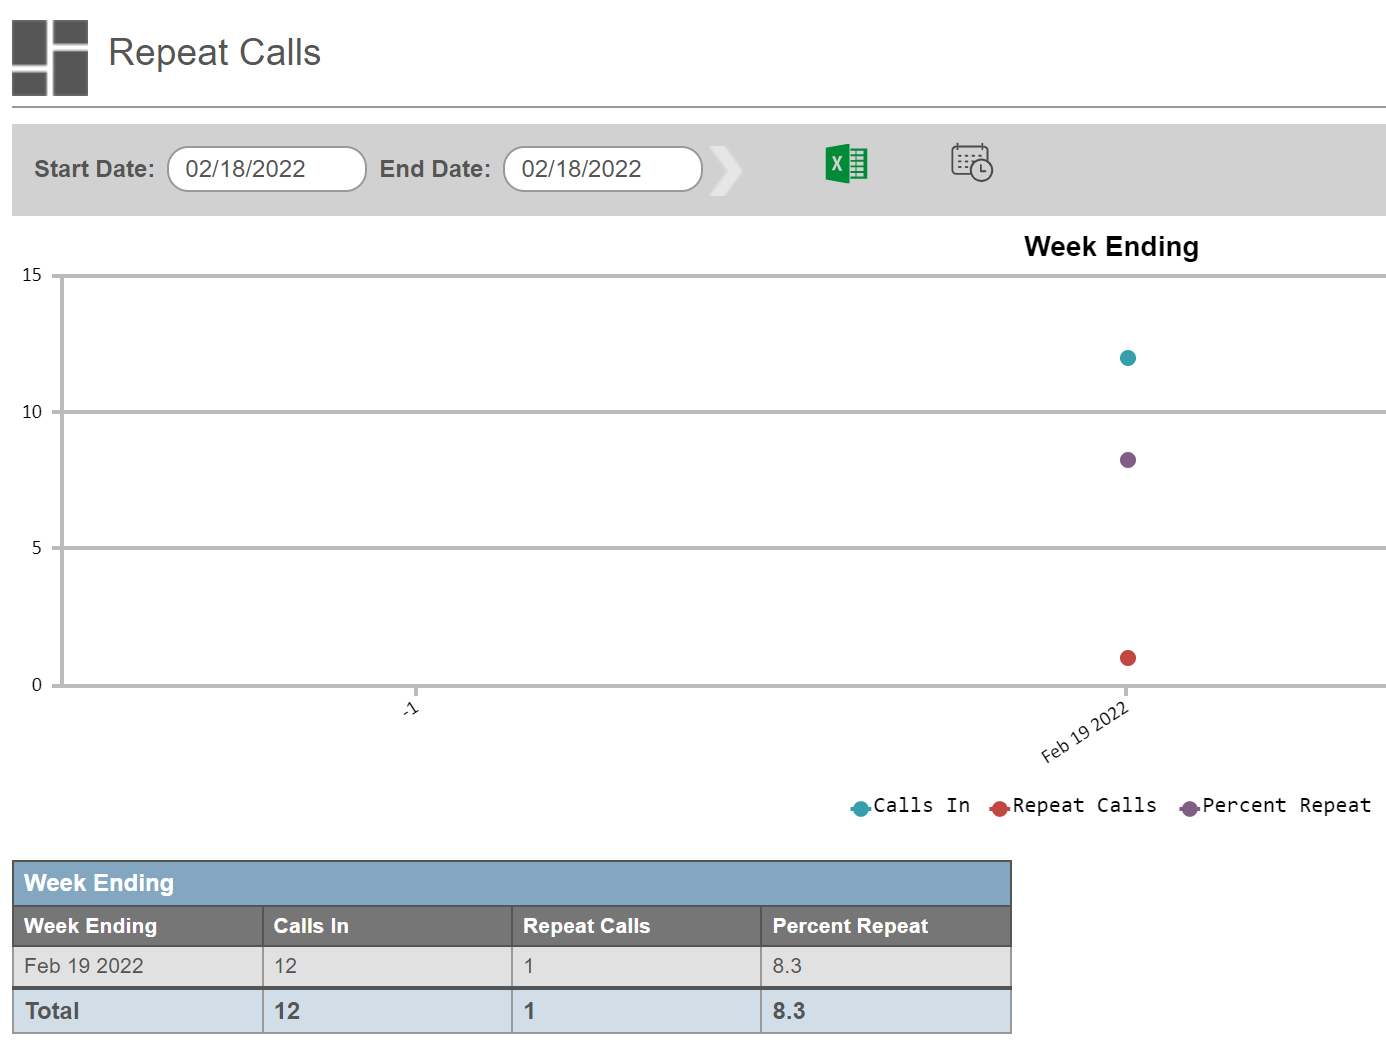Click the dashboard grid logo icon
This screenshot has height=1051, width=1386.
pos(50,58)
